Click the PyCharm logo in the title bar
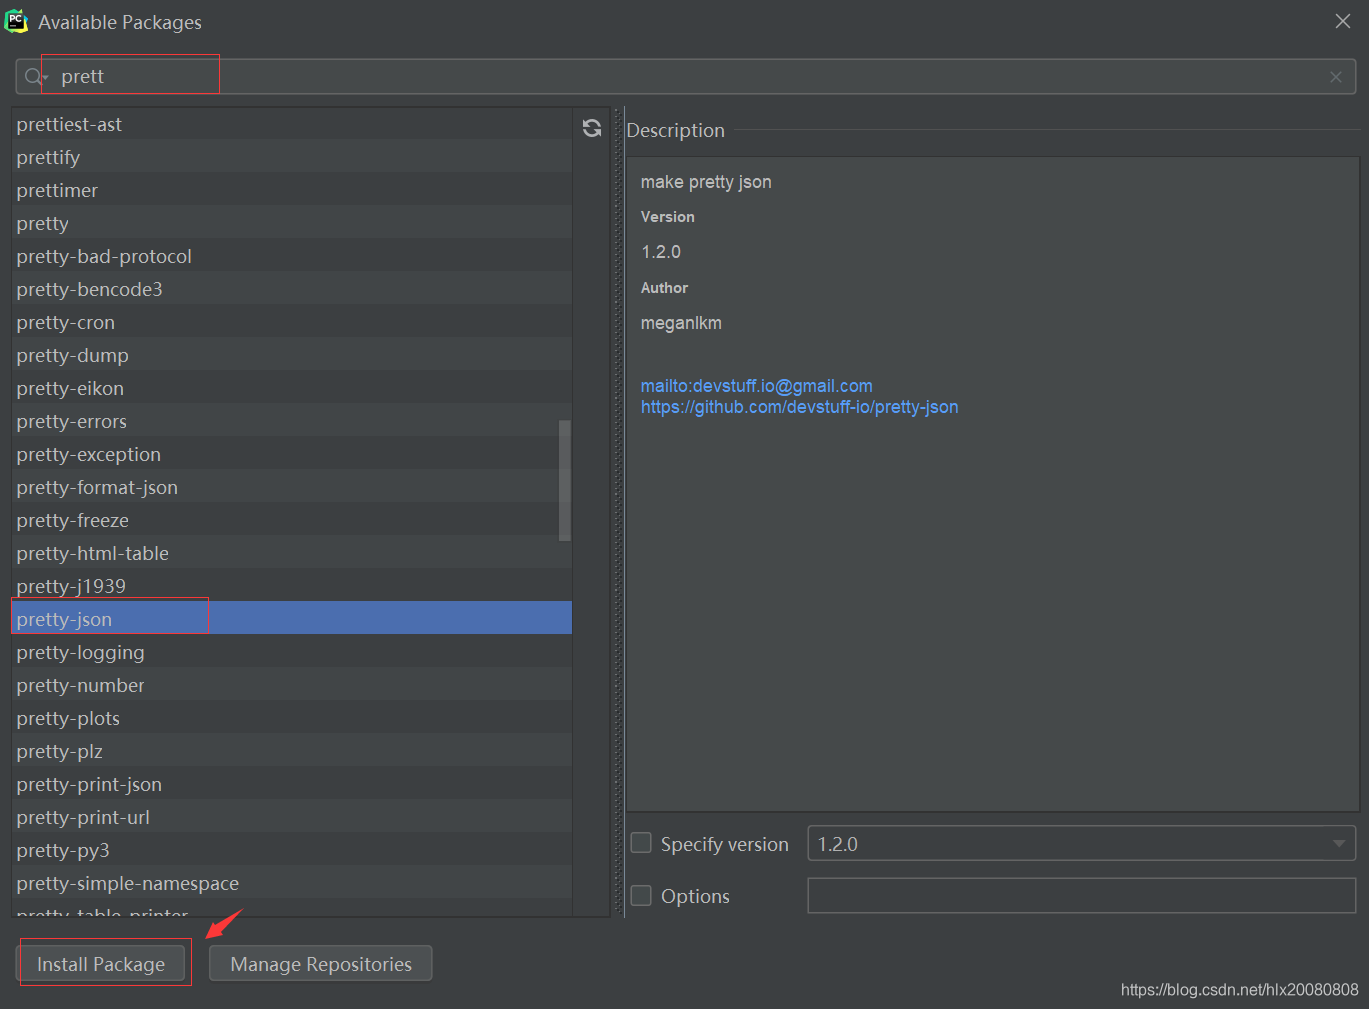This screenshot has width=1369, height=1009. click(x=17, y=21)
